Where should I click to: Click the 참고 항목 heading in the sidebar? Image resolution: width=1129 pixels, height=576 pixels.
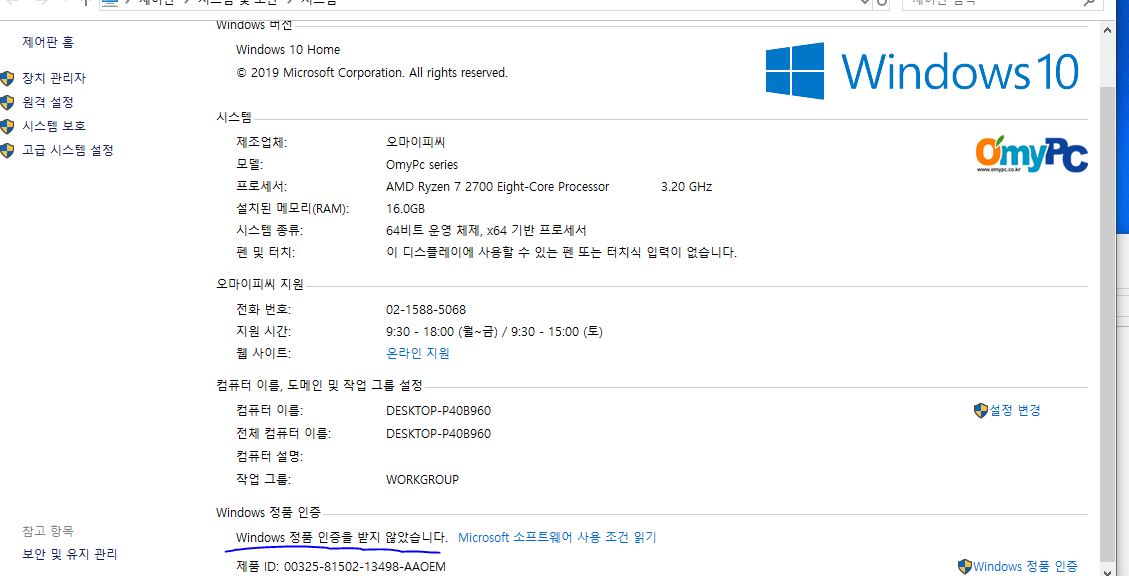[x=48, y=531]
